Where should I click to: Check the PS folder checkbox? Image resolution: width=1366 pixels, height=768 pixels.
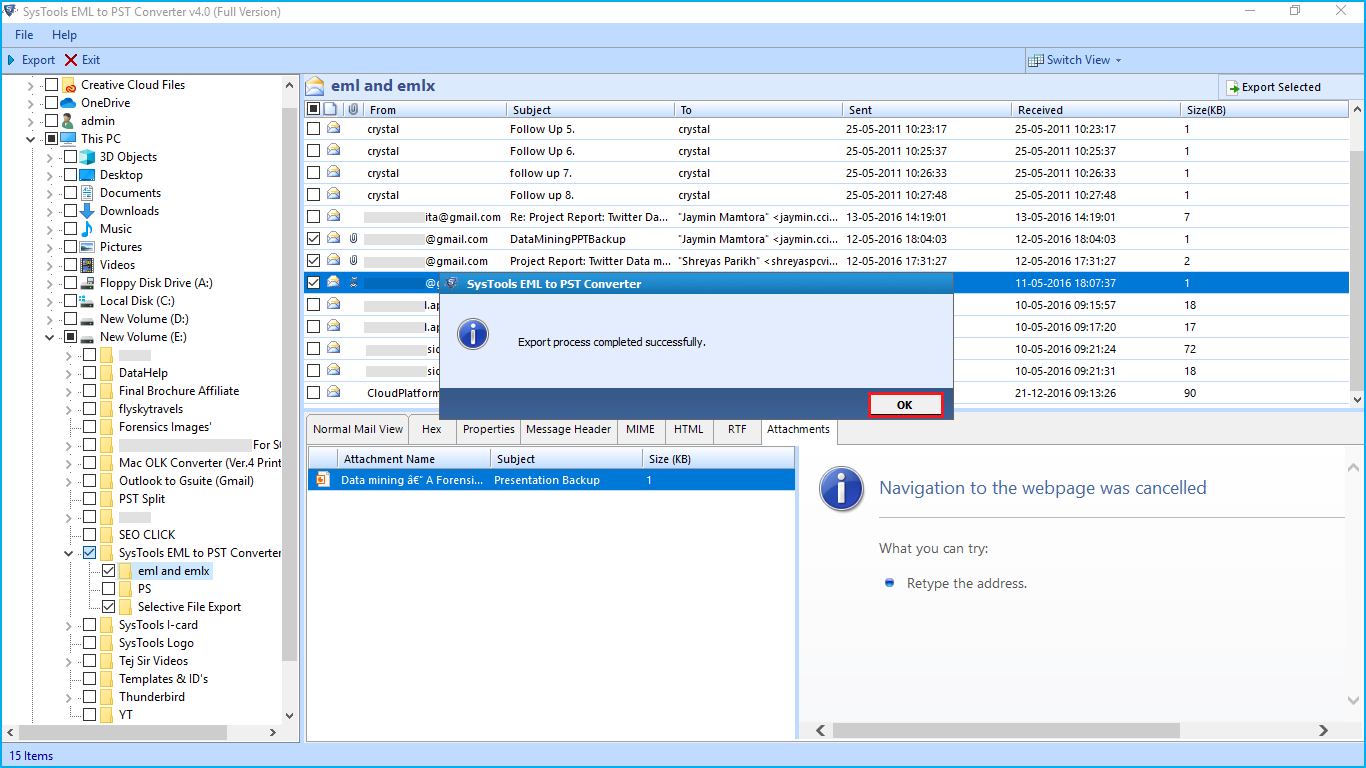[x=109, y=589]
